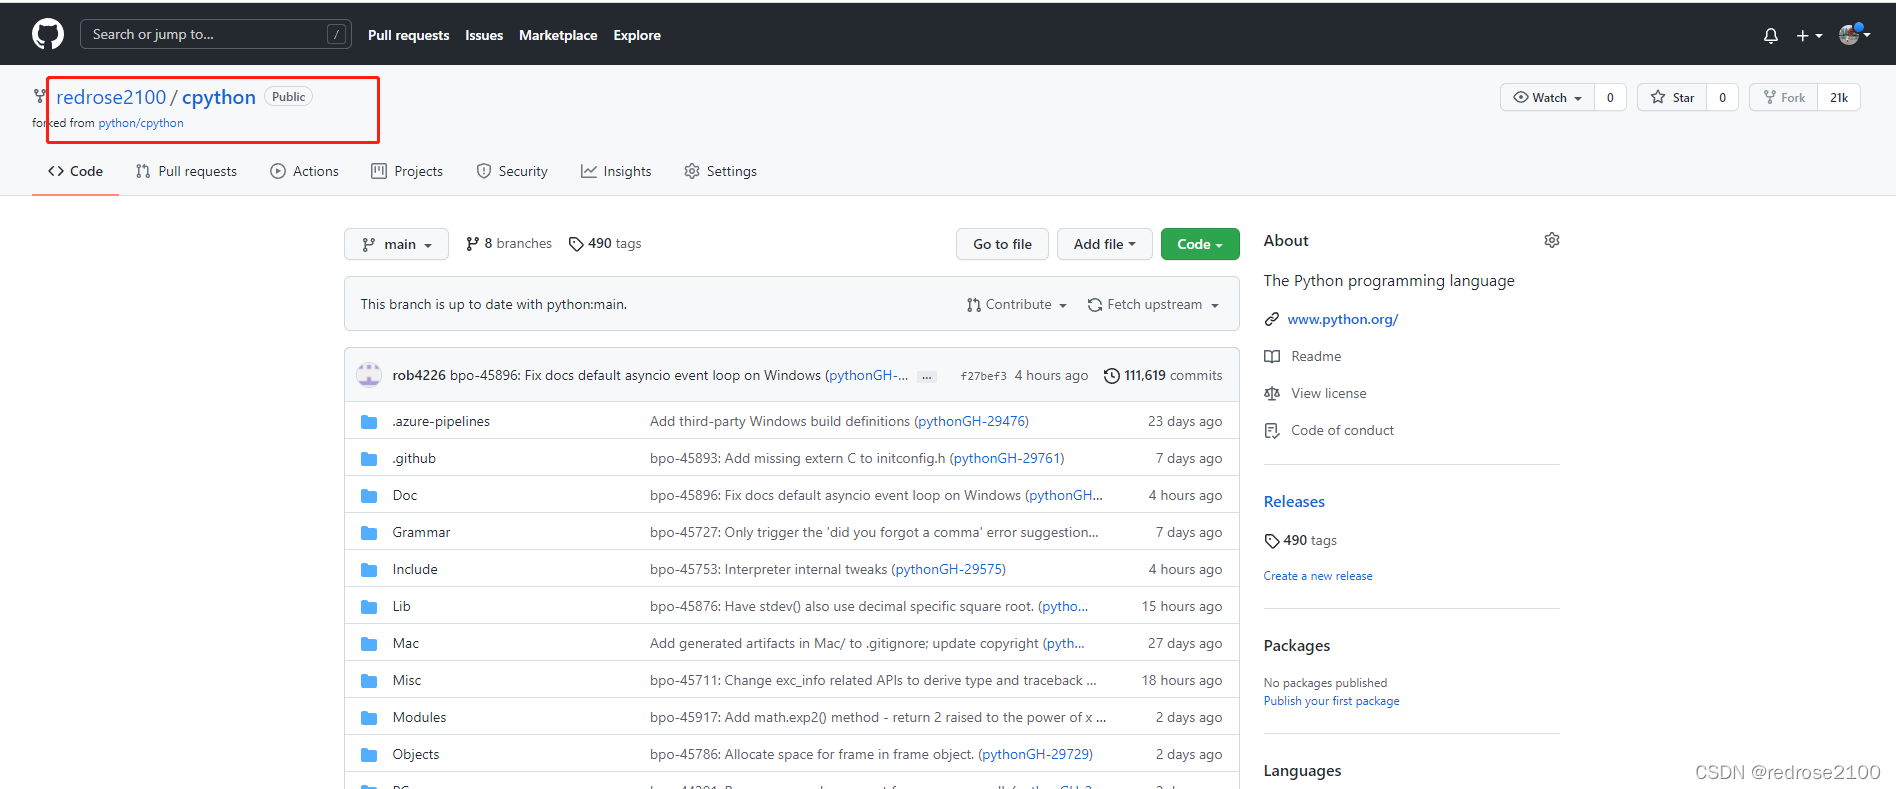View the 490 tags near branch selector
Screen dimensions: 1896x789
605,243
